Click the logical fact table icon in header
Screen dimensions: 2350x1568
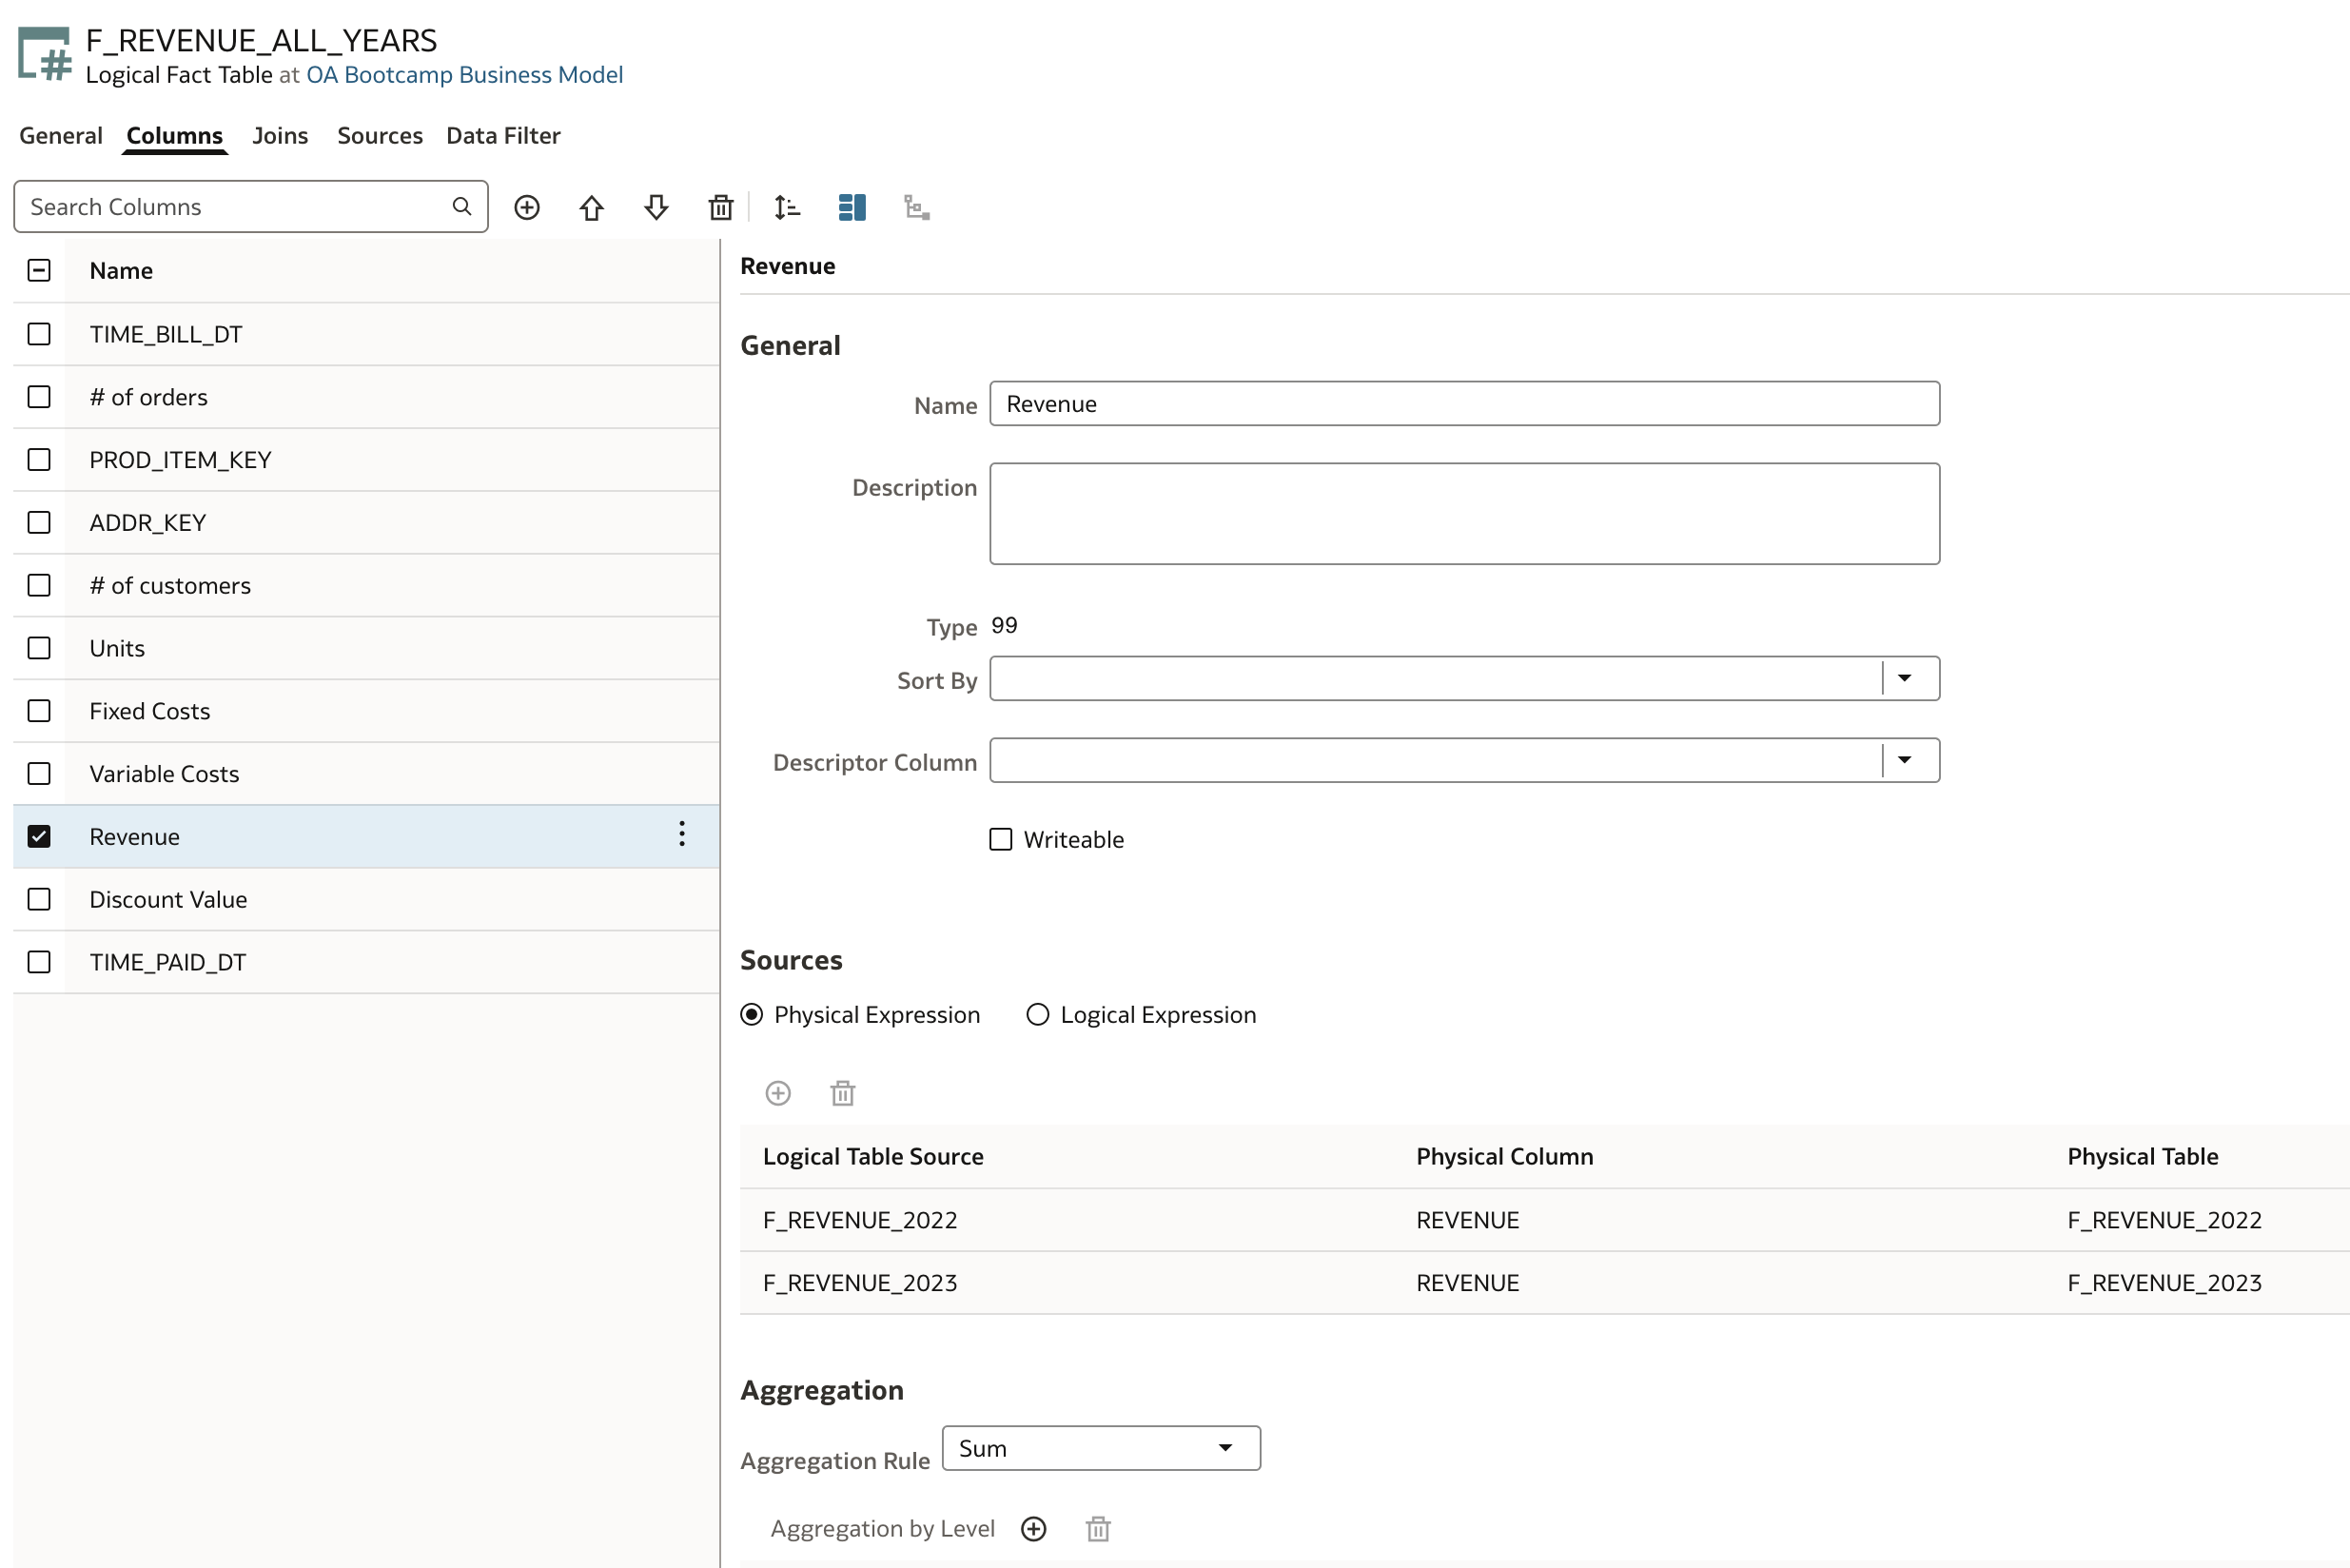(44, 54)
